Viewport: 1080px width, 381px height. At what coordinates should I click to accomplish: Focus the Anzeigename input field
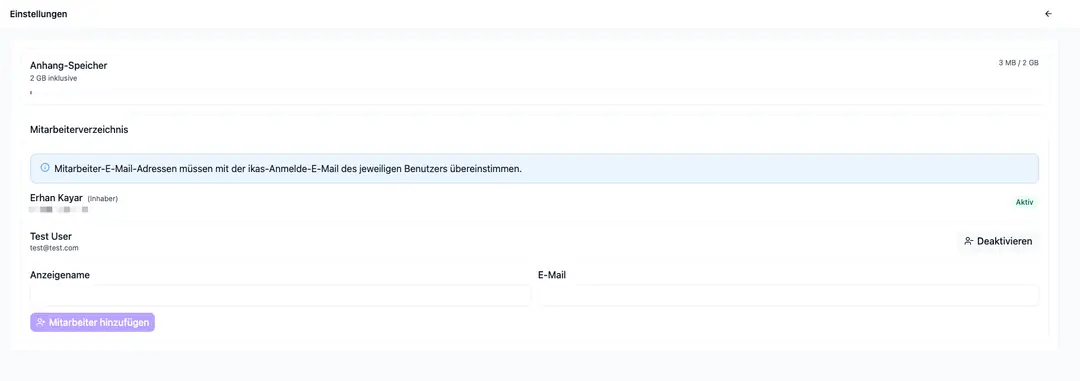point(280,296)
